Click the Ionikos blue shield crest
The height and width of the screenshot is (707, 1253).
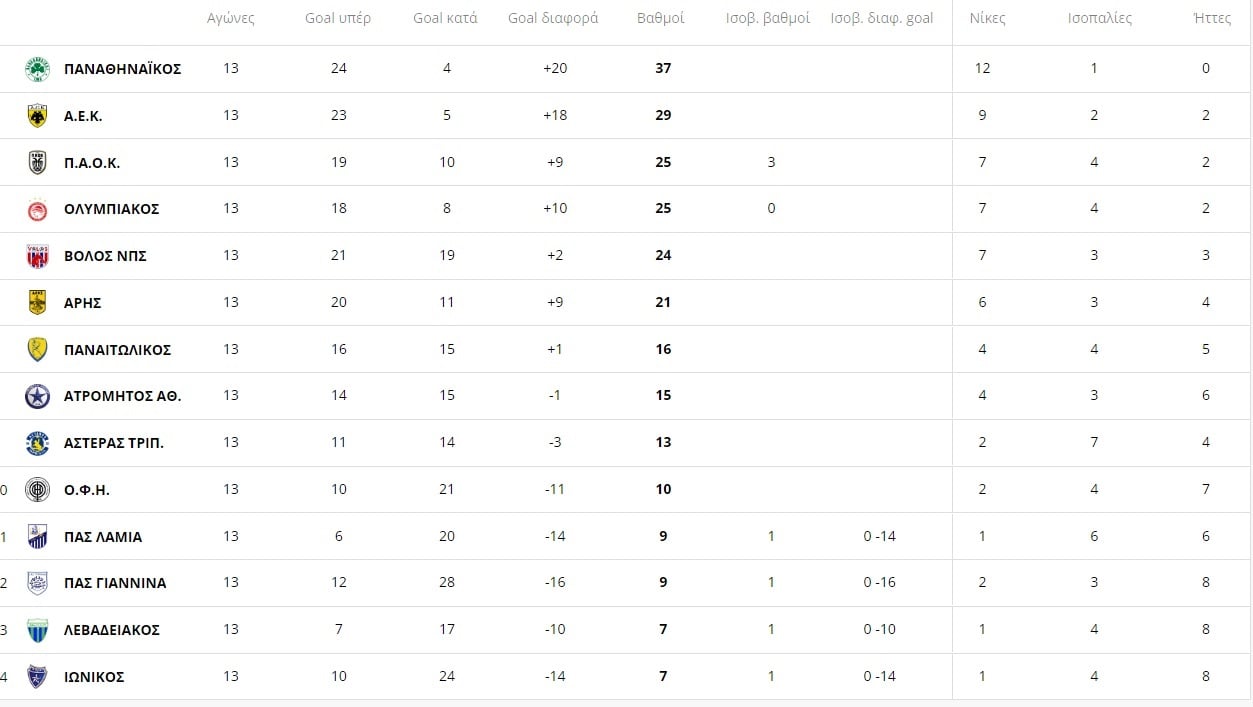37,677
